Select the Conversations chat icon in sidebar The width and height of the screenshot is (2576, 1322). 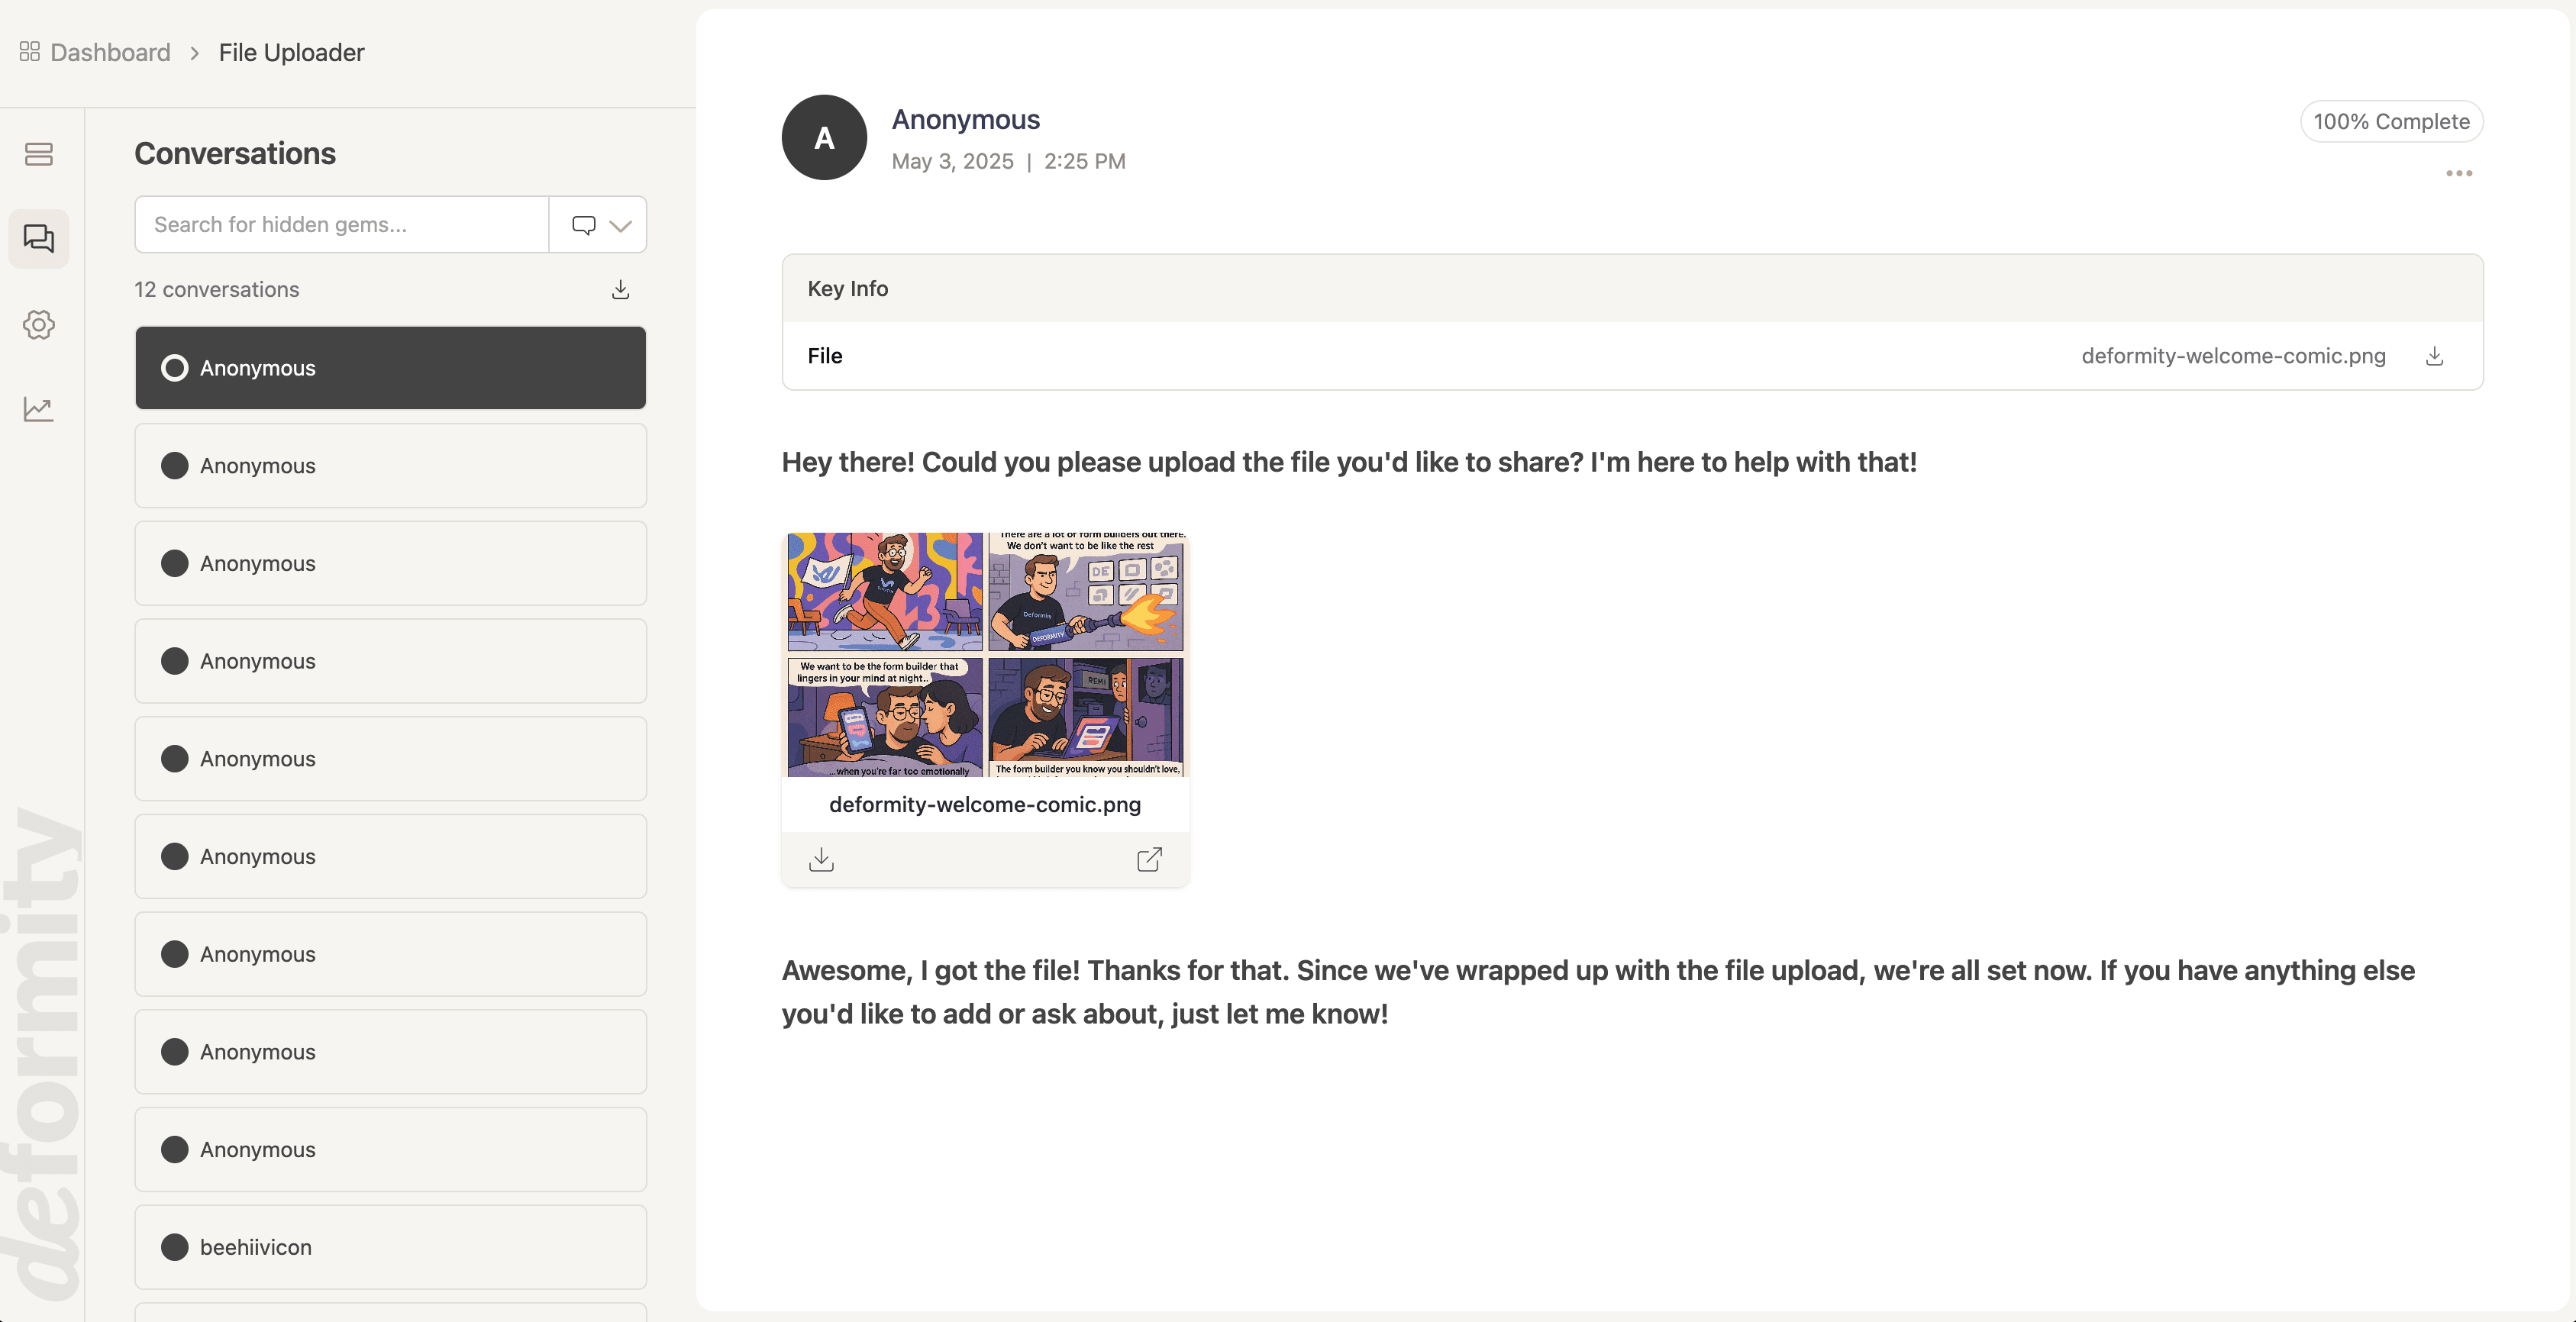[x=38, y=239]
